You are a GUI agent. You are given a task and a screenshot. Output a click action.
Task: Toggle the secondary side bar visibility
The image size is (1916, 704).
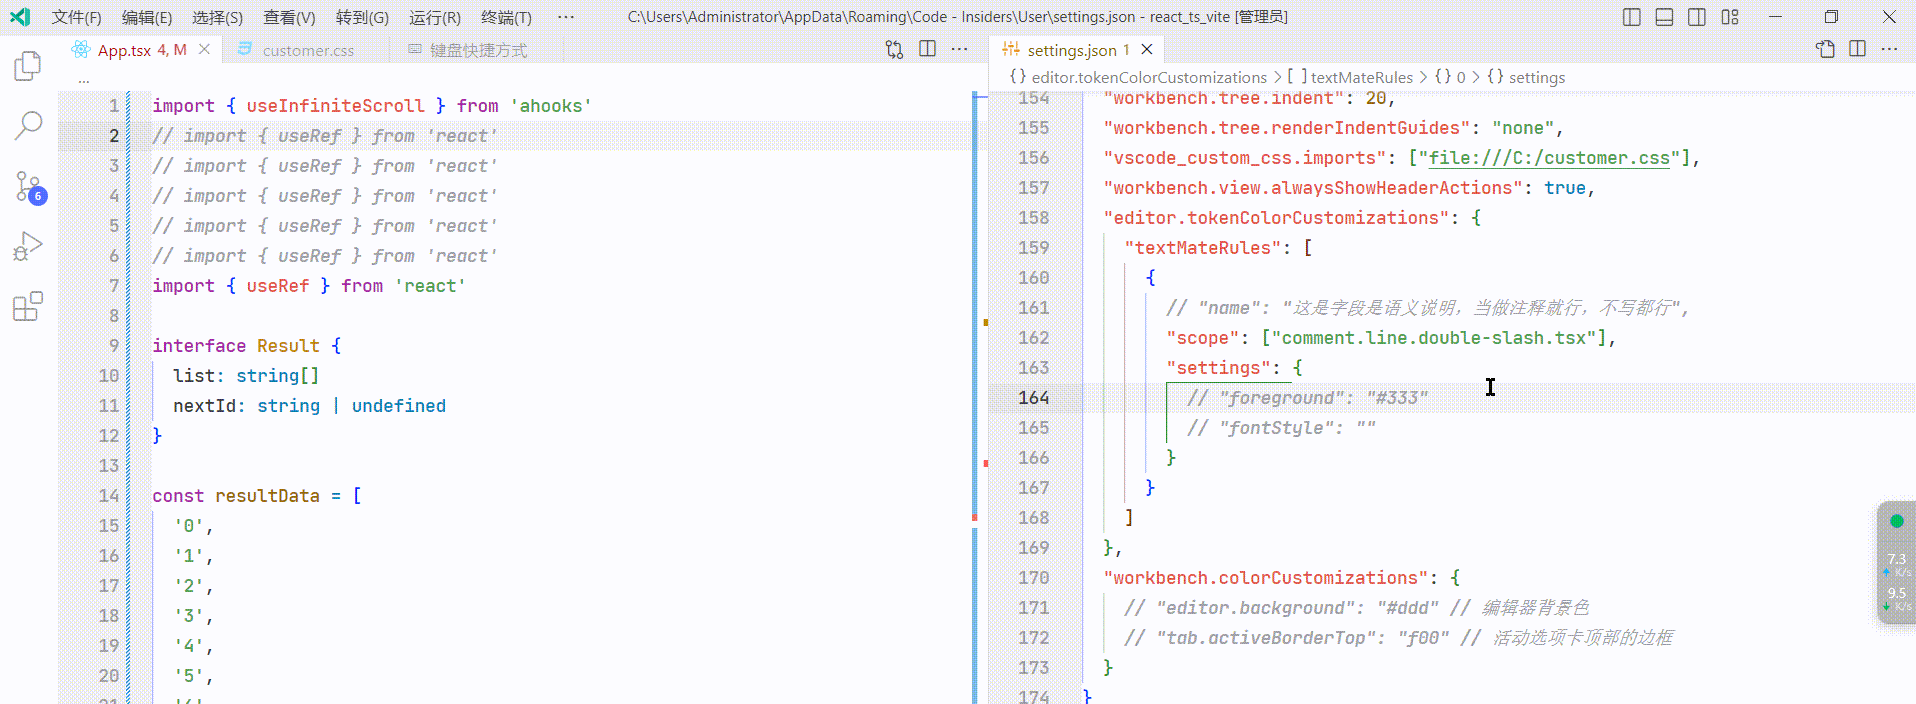coord(1697,17)
